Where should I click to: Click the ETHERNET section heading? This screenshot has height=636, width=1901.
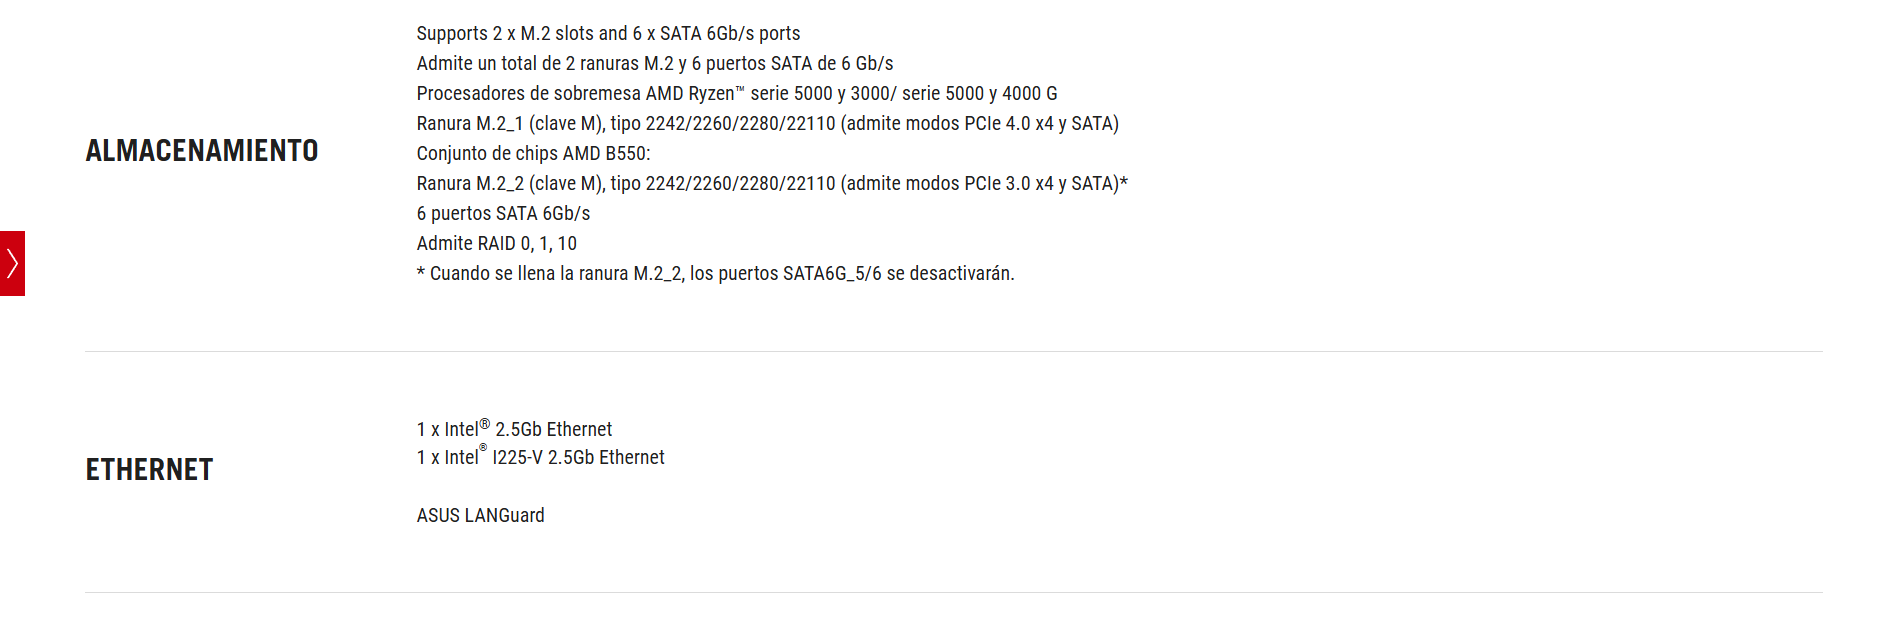click(149, 470)
